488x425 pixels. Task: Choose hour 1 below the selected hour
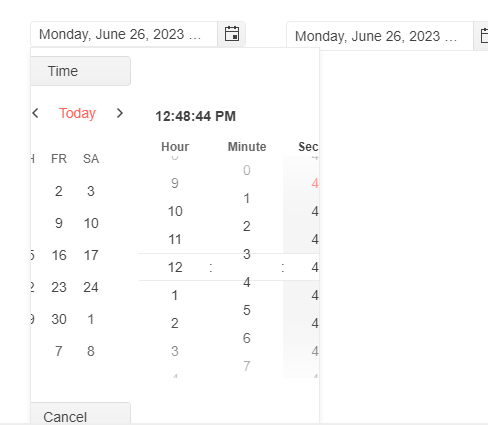[175, 295]
